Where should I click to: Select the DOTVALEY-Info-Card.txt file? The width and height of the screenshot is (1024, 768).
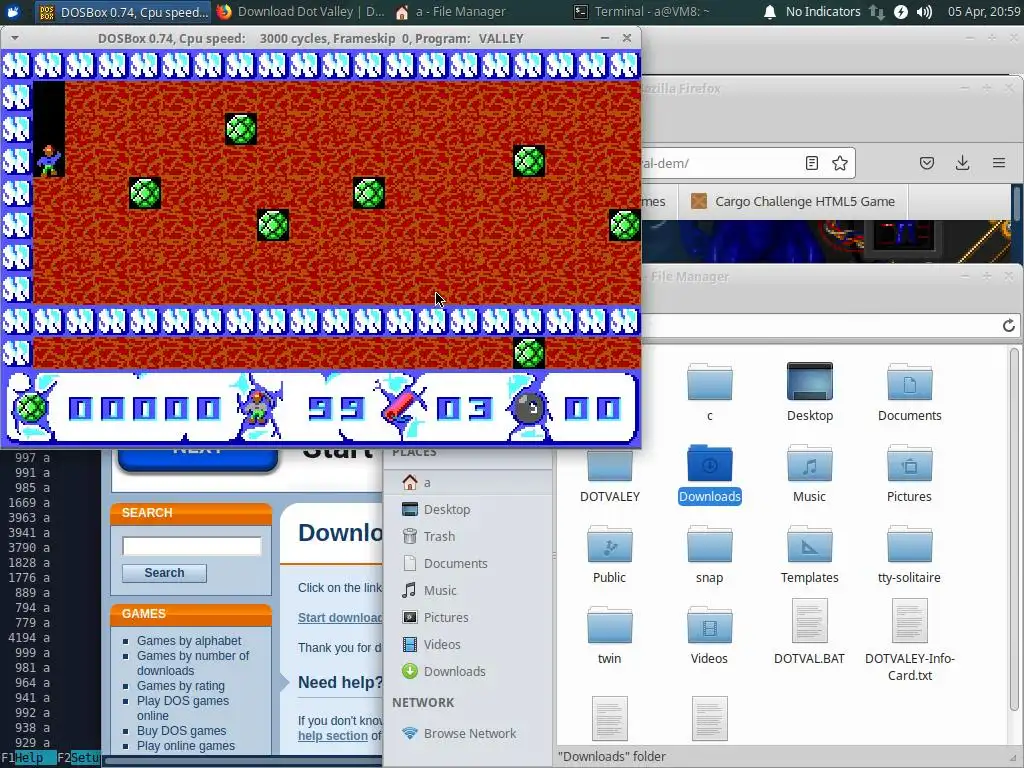click(x=910, y=640)
